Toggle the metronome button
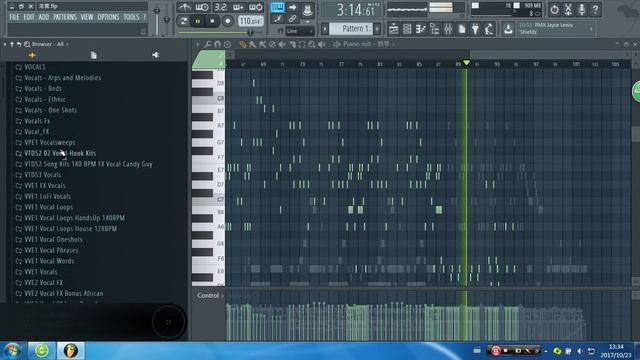 coord(184,7)
